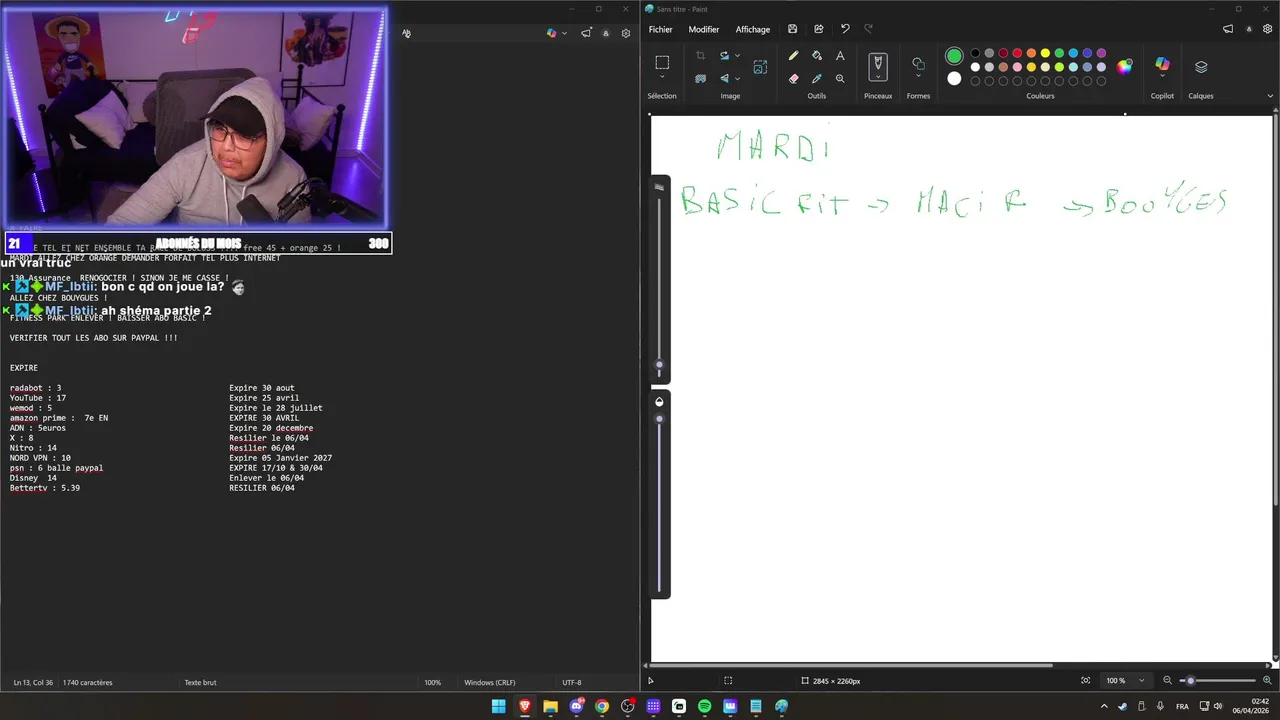This screenshot has height=720, width=1280.
Task: Open the Modifier menu
Action: pos(704,29)
